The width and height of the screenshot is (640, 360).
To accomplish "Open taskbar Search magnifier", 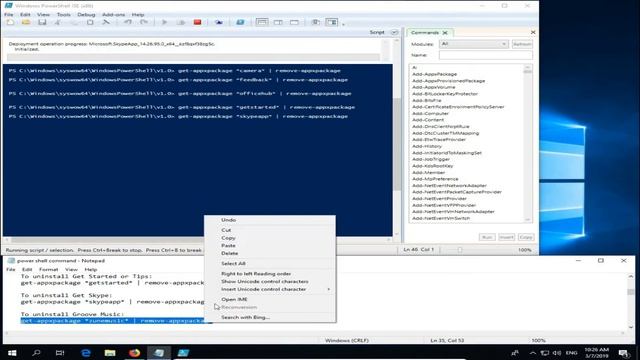I will [x=36, y=353].
